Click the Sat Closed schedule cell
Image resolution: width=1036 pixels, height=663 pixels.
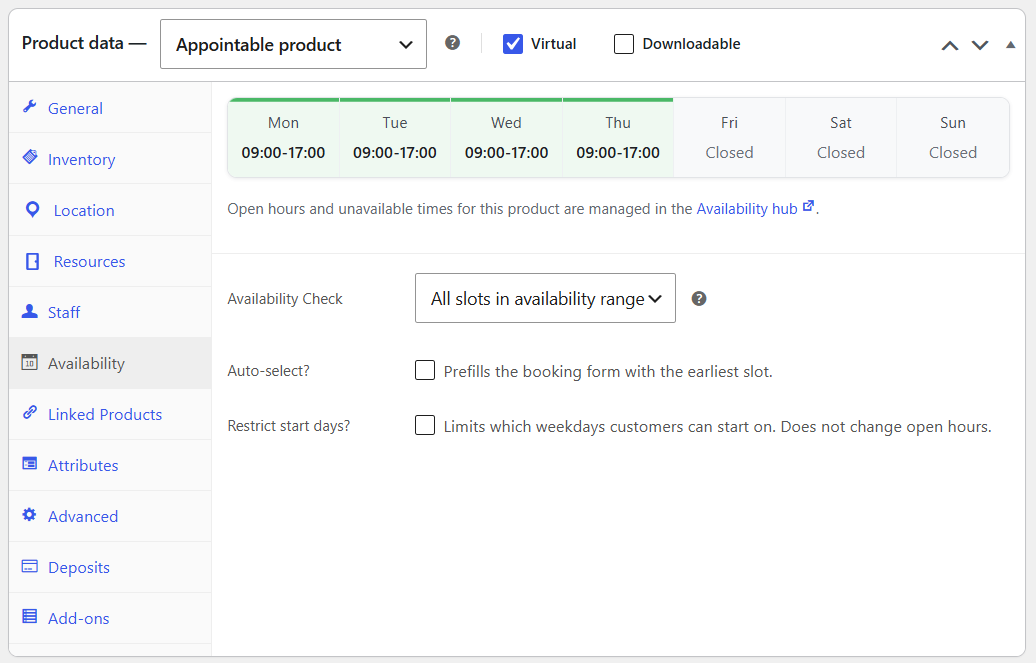pos(840,137)
